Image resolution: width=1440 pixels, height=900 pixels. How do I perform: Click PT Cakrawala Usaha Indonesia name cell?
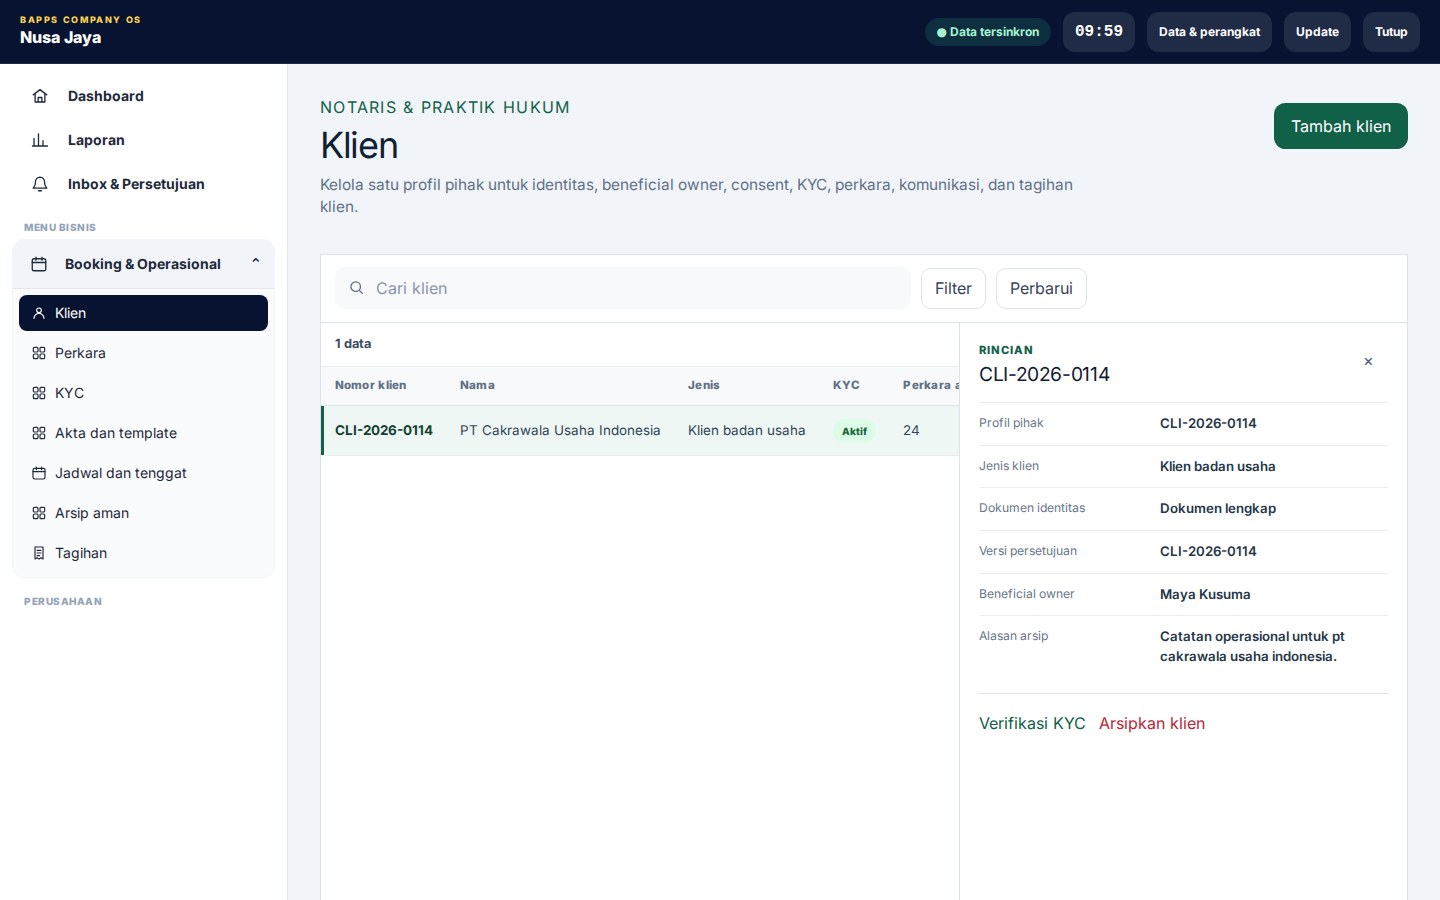point(560,430)
